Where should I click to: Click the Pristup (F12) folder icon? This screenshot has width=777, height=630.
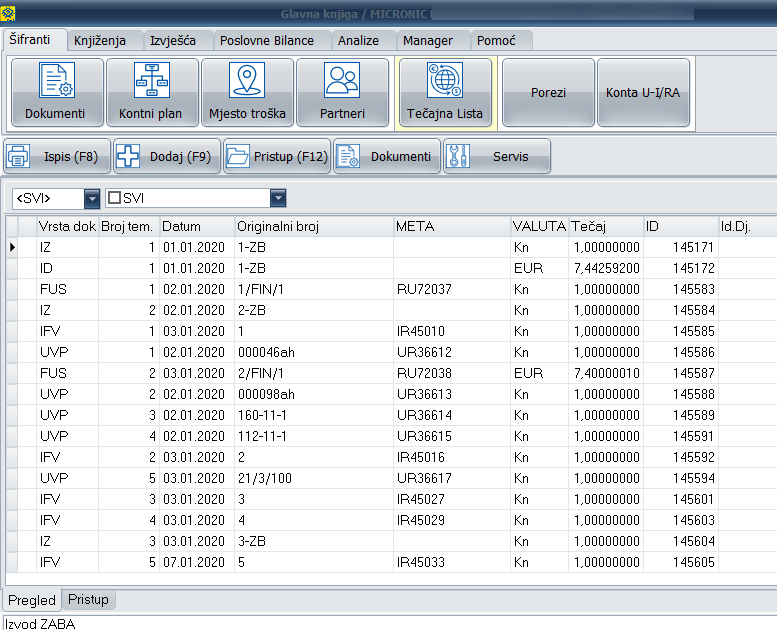238,156
